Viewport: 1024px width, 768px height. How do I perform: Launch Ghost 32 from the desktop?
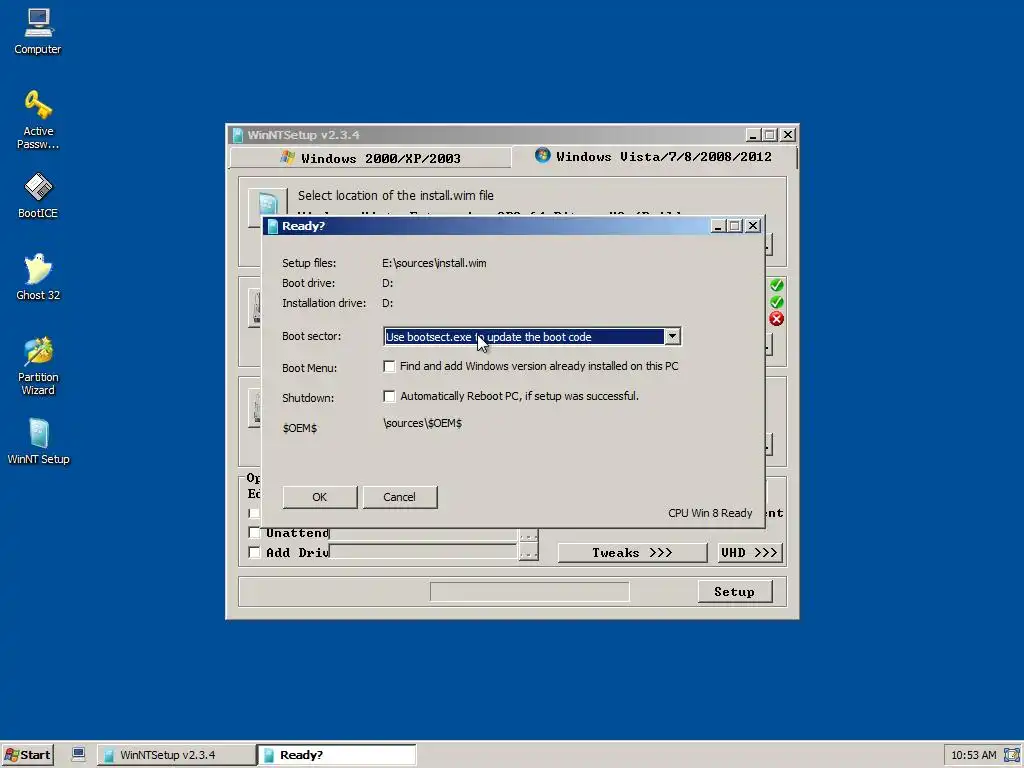tap(38, 277)
